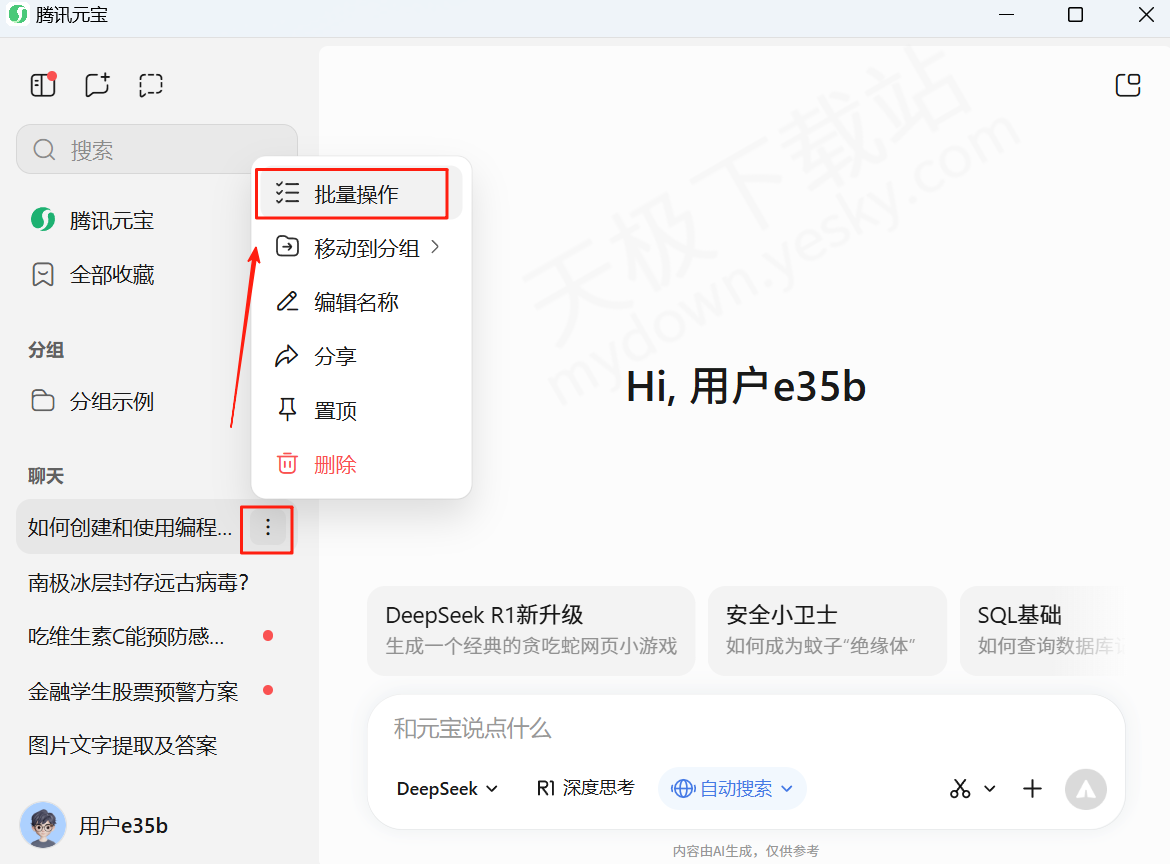Open chat 金融学生股票预警方案
This screenshot has width=1170, height=864.
pos(157,692)
